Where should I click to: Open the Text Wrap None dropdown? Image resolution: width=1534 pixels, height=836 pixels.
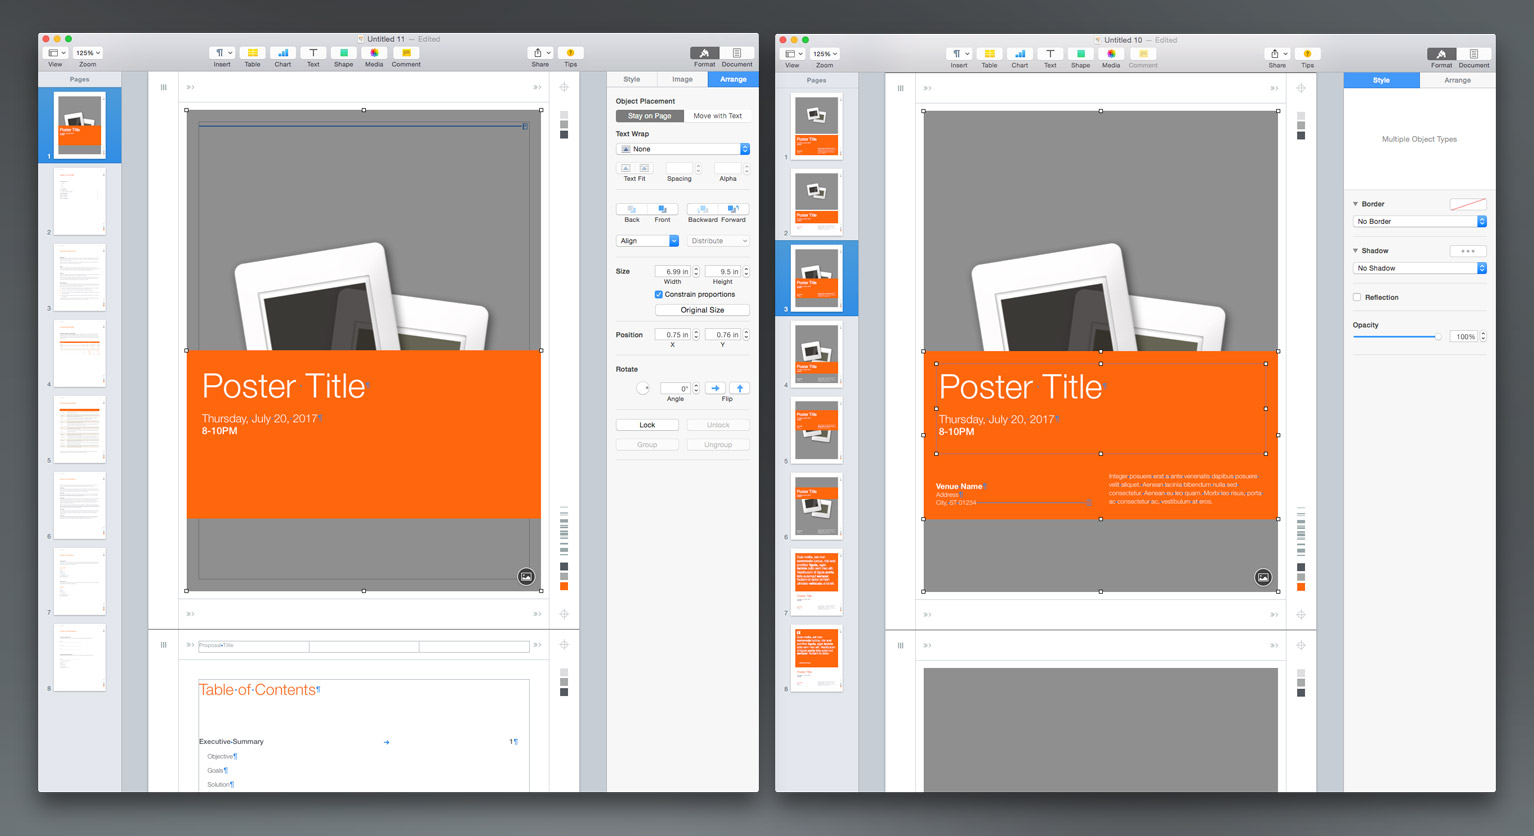coord(683,149)
